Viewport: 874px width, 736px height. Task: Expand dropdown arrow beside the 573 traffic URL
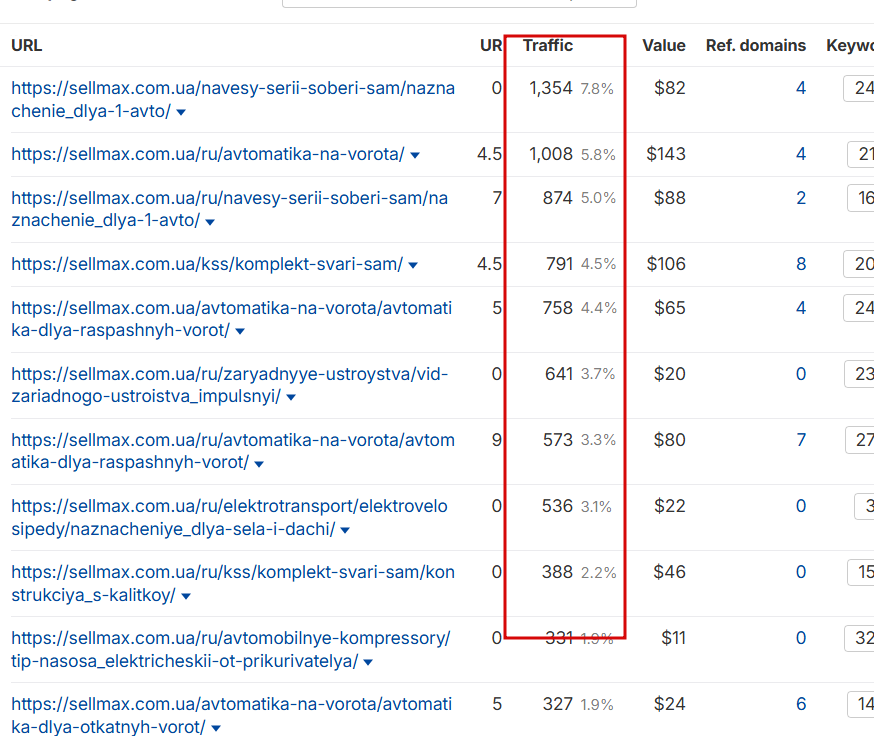pos(259,463)
